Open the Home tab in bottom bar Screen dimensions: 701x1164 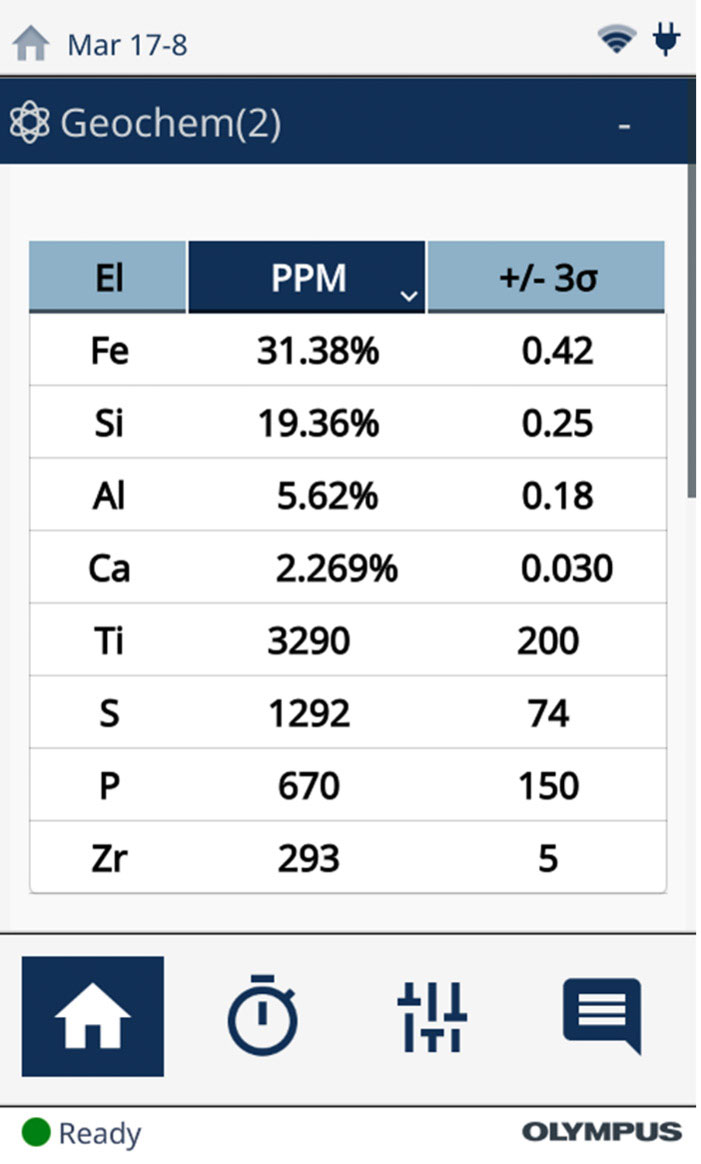tap(92, 1016)
